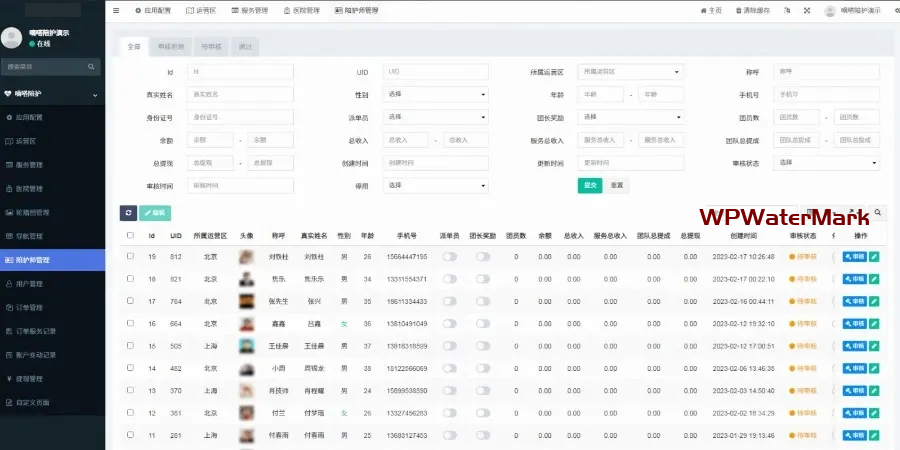Toggle 派单员 switch for 刘胜杜

tap(449, 257)
